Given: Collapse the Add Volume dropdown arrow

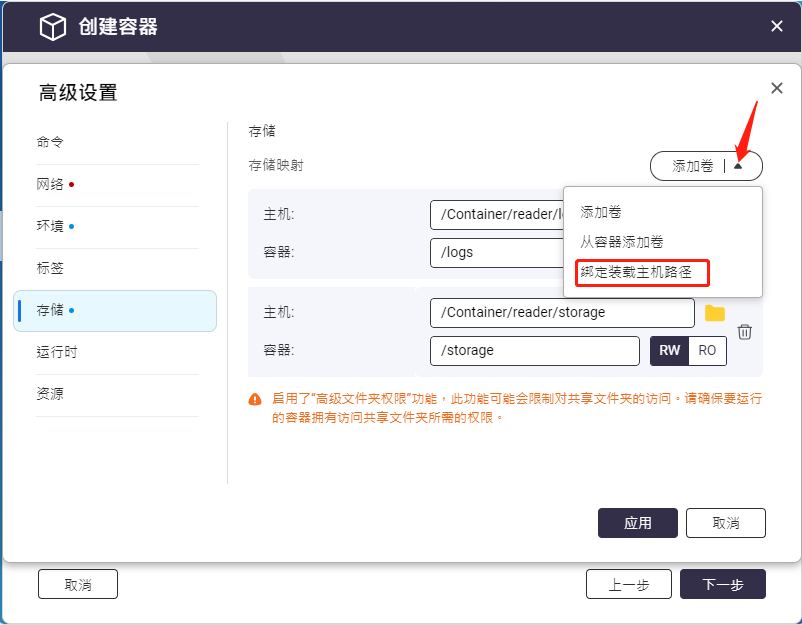Looking at the screenshot, I should tap(738, 166).
